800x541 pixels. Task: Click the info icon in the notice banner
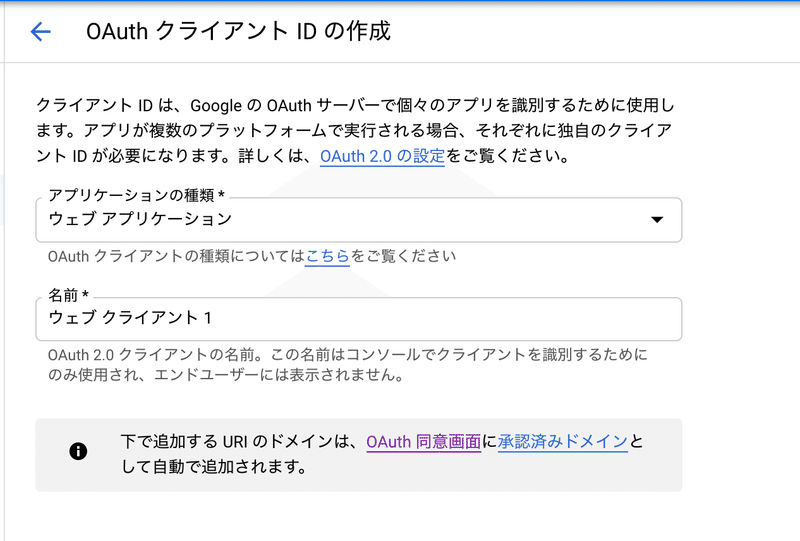(78, 452)
